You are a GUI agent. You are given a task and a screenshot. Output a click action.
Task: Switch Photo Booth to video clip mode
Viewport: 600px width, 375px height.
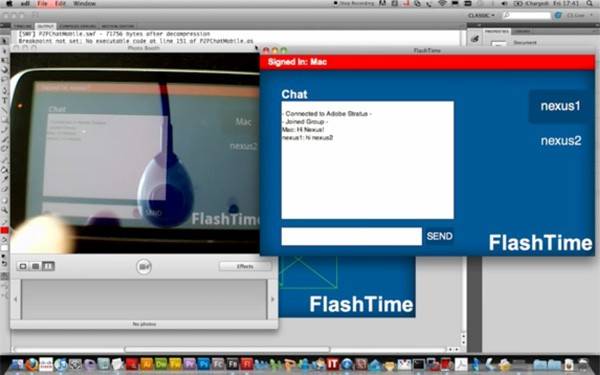[x=48, y=266]
